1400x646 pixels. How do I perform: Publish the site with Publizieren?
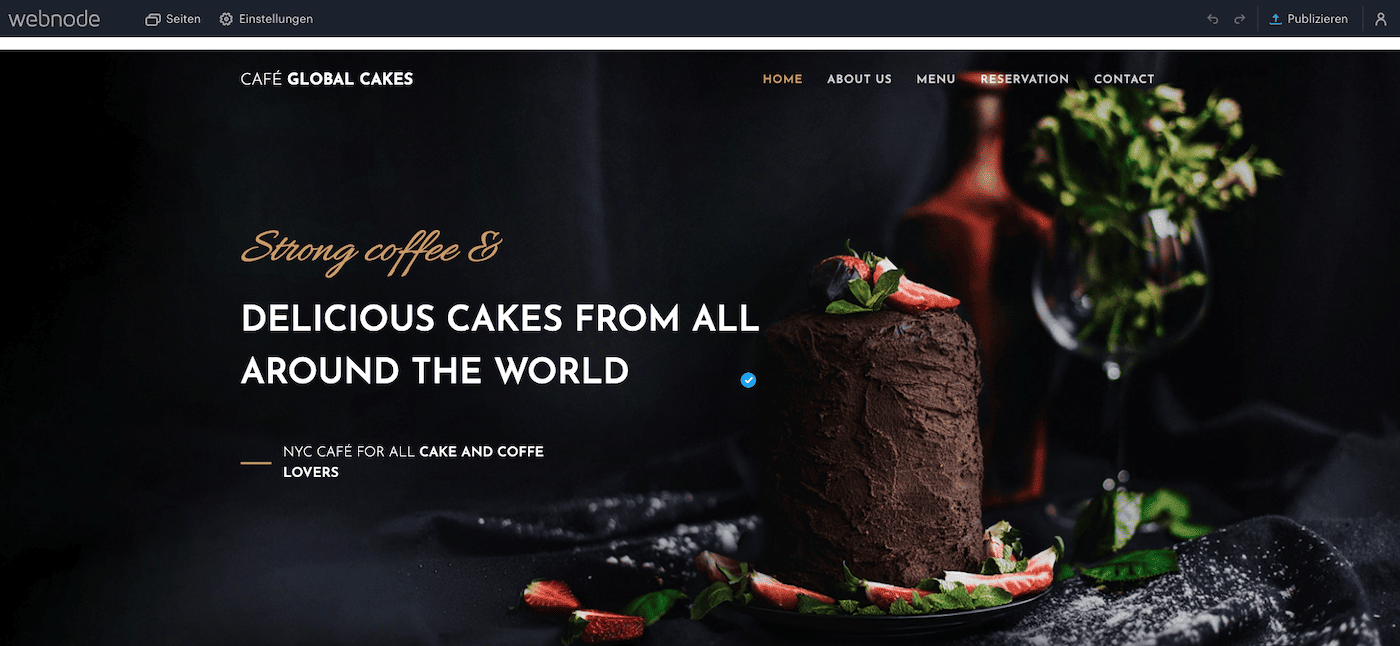1308,19
